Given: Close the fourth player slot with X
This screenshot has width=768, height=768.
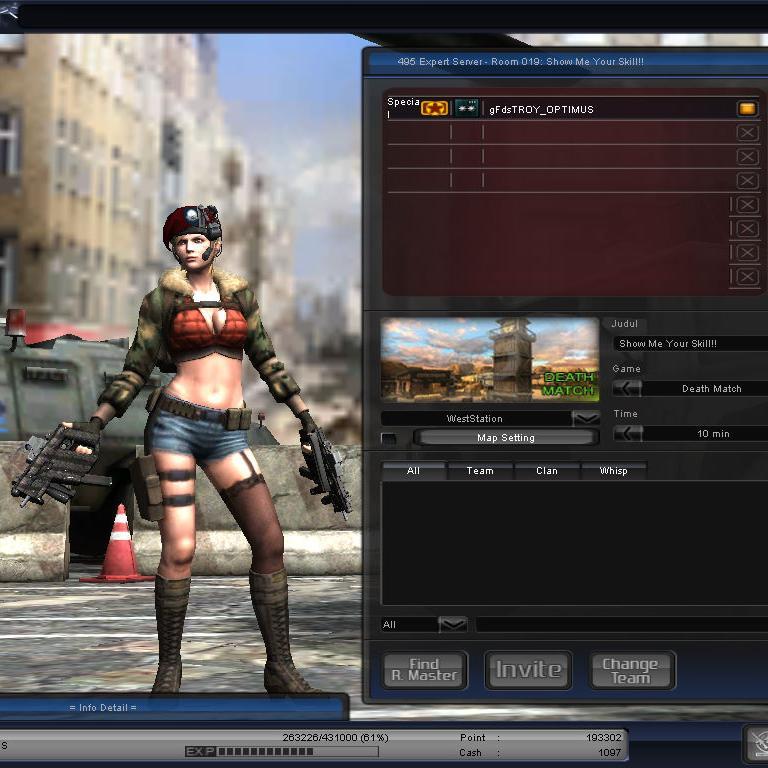Looking at the screenshot, I should point(747,181).
